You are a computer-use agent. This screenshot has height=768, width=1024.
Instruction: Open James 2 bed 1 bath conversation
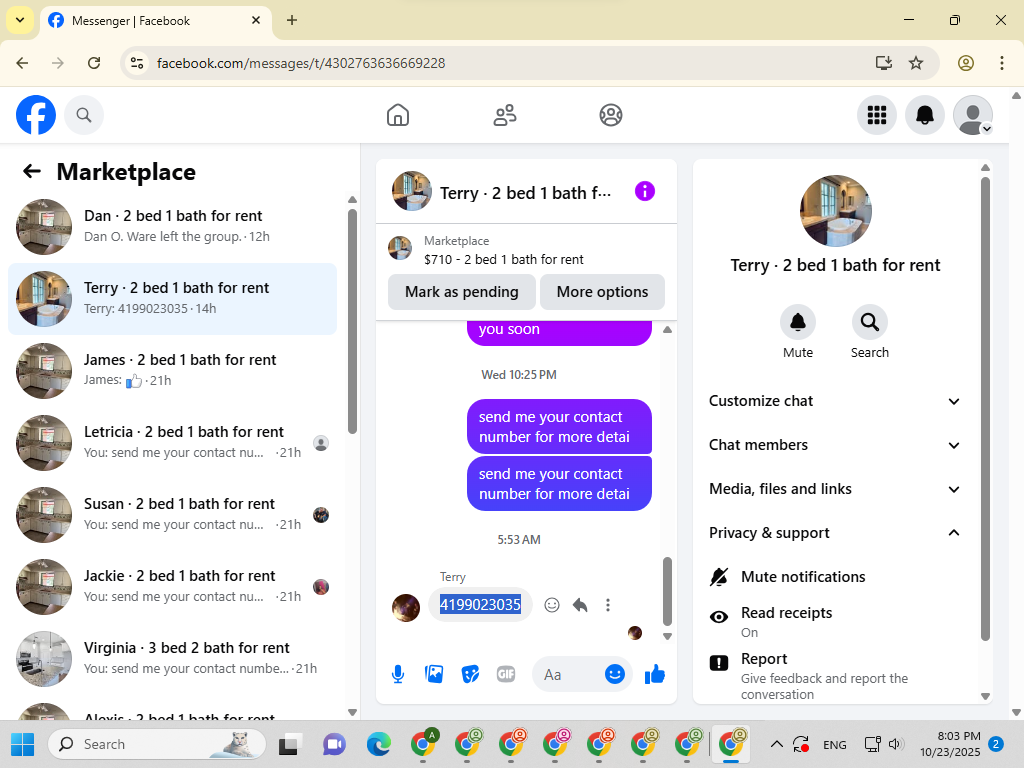click(x=172, y=371)
